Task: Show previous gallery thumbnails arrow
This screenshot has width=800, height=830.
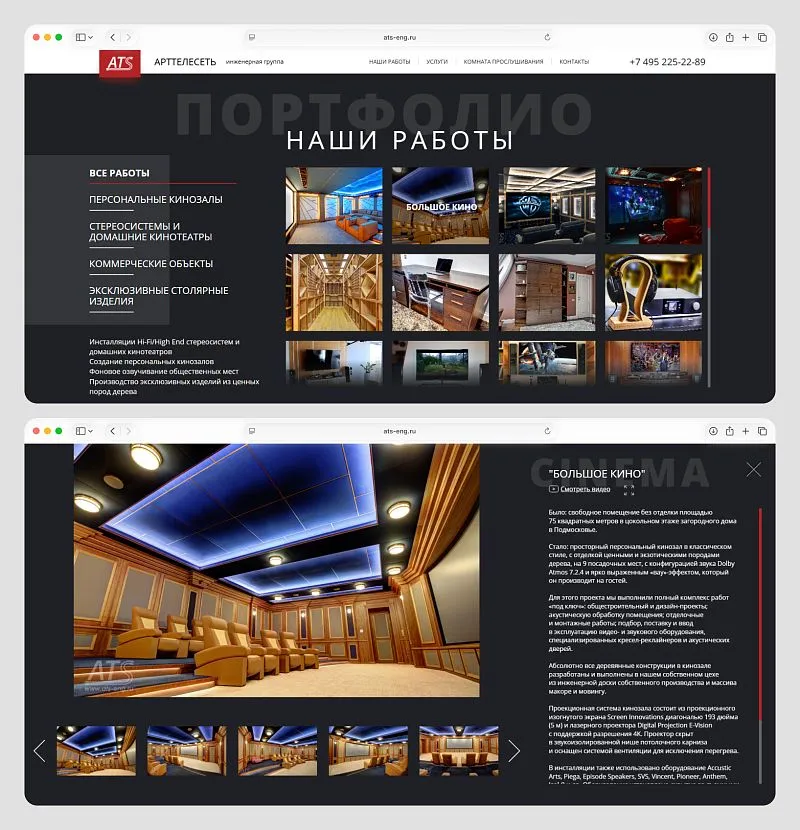Action: (x=40, y=751)
